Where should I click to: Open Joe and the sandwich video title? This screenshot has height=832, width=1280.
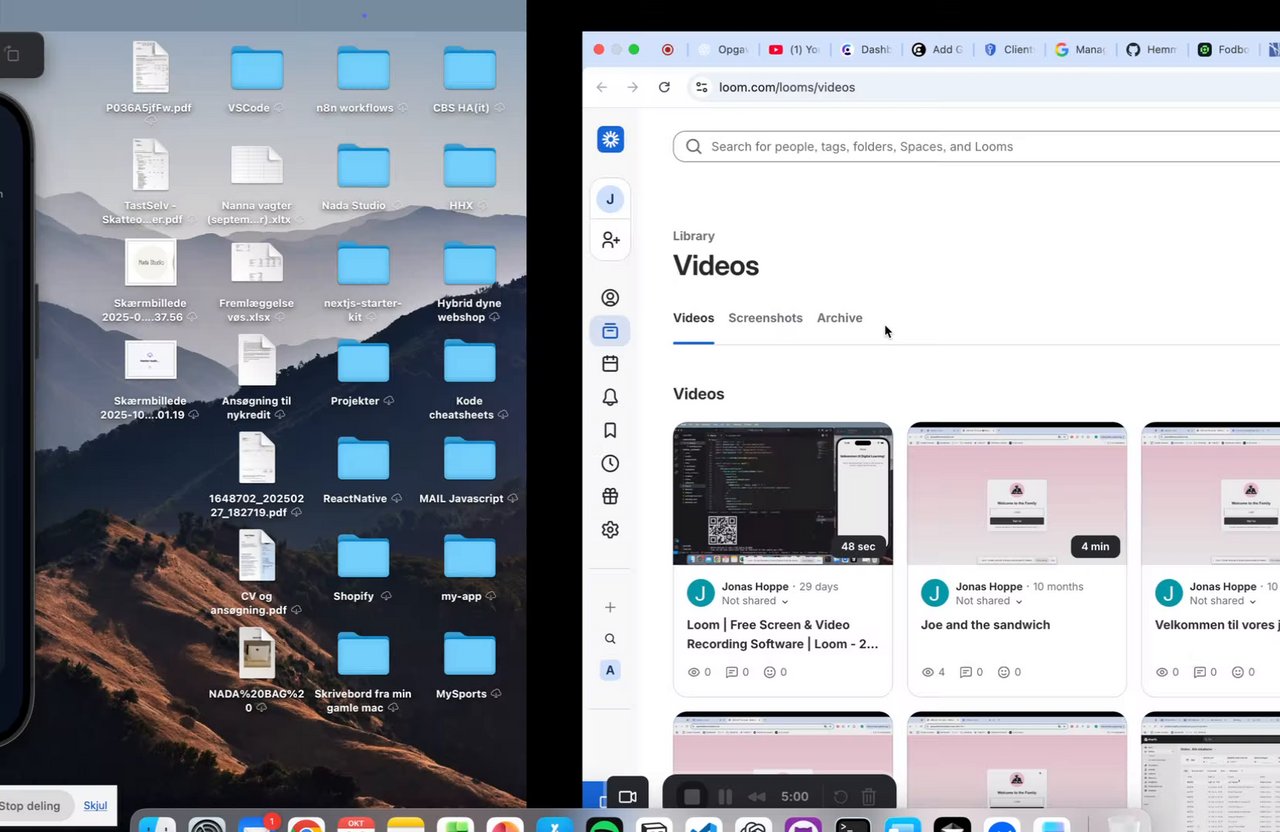(x=985, y=625)
